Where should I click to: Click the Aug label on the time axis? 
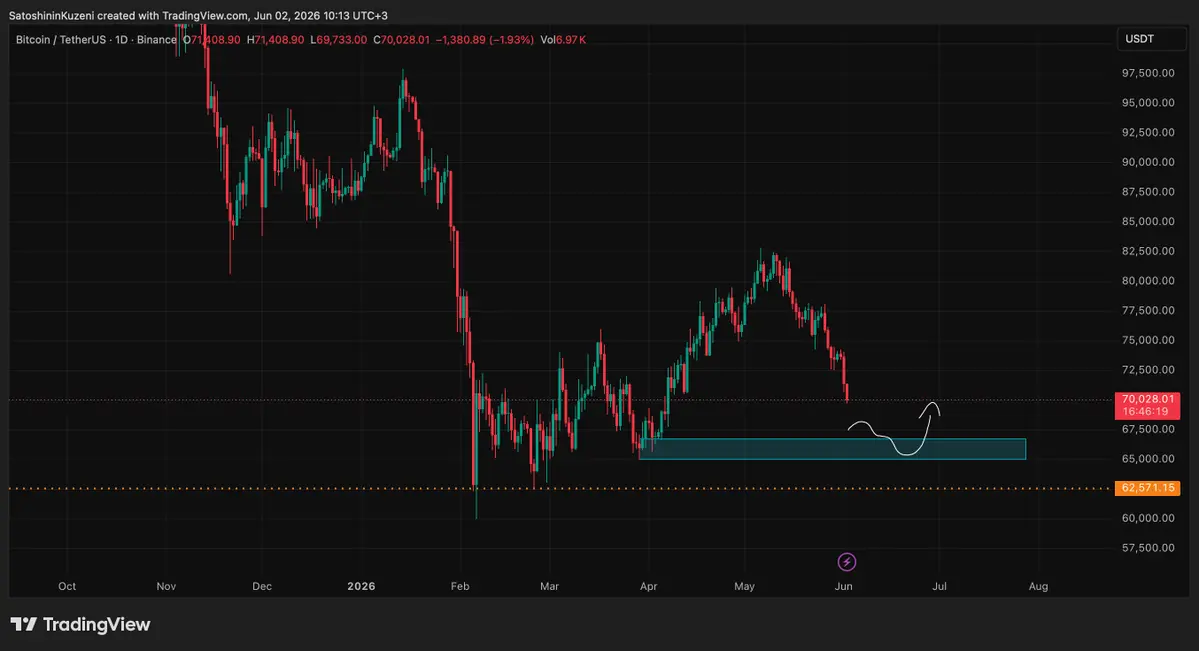1038,586
